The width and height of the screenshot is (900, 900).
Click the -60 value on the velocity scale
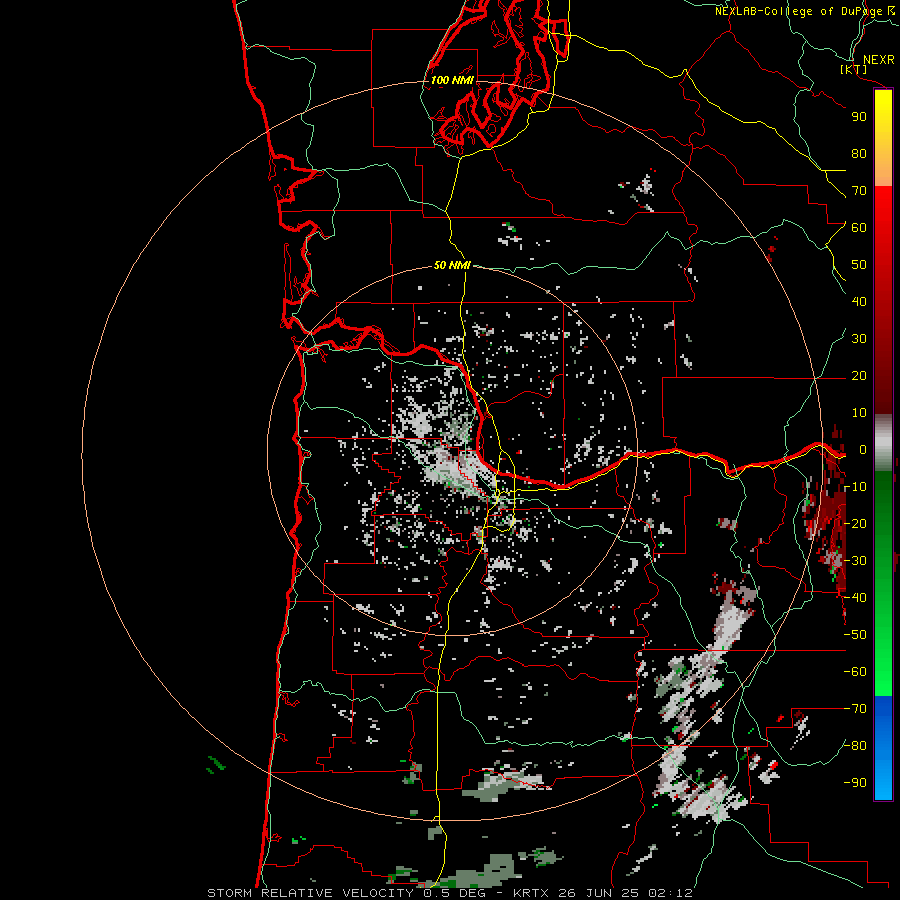855,672
